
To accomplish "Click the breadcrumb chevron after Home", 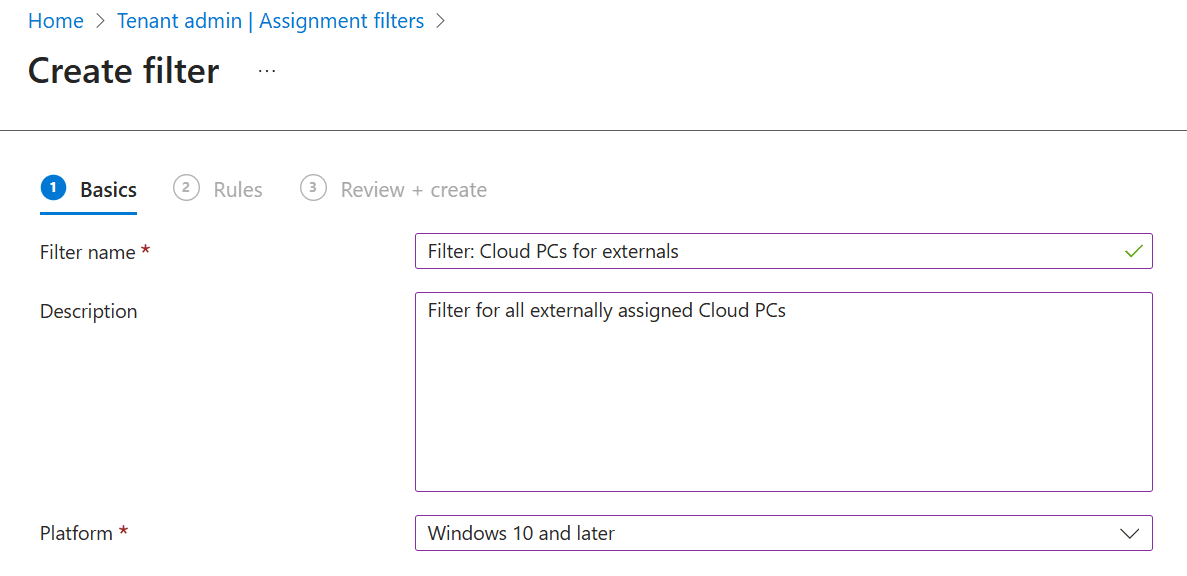I will point(100,21).
